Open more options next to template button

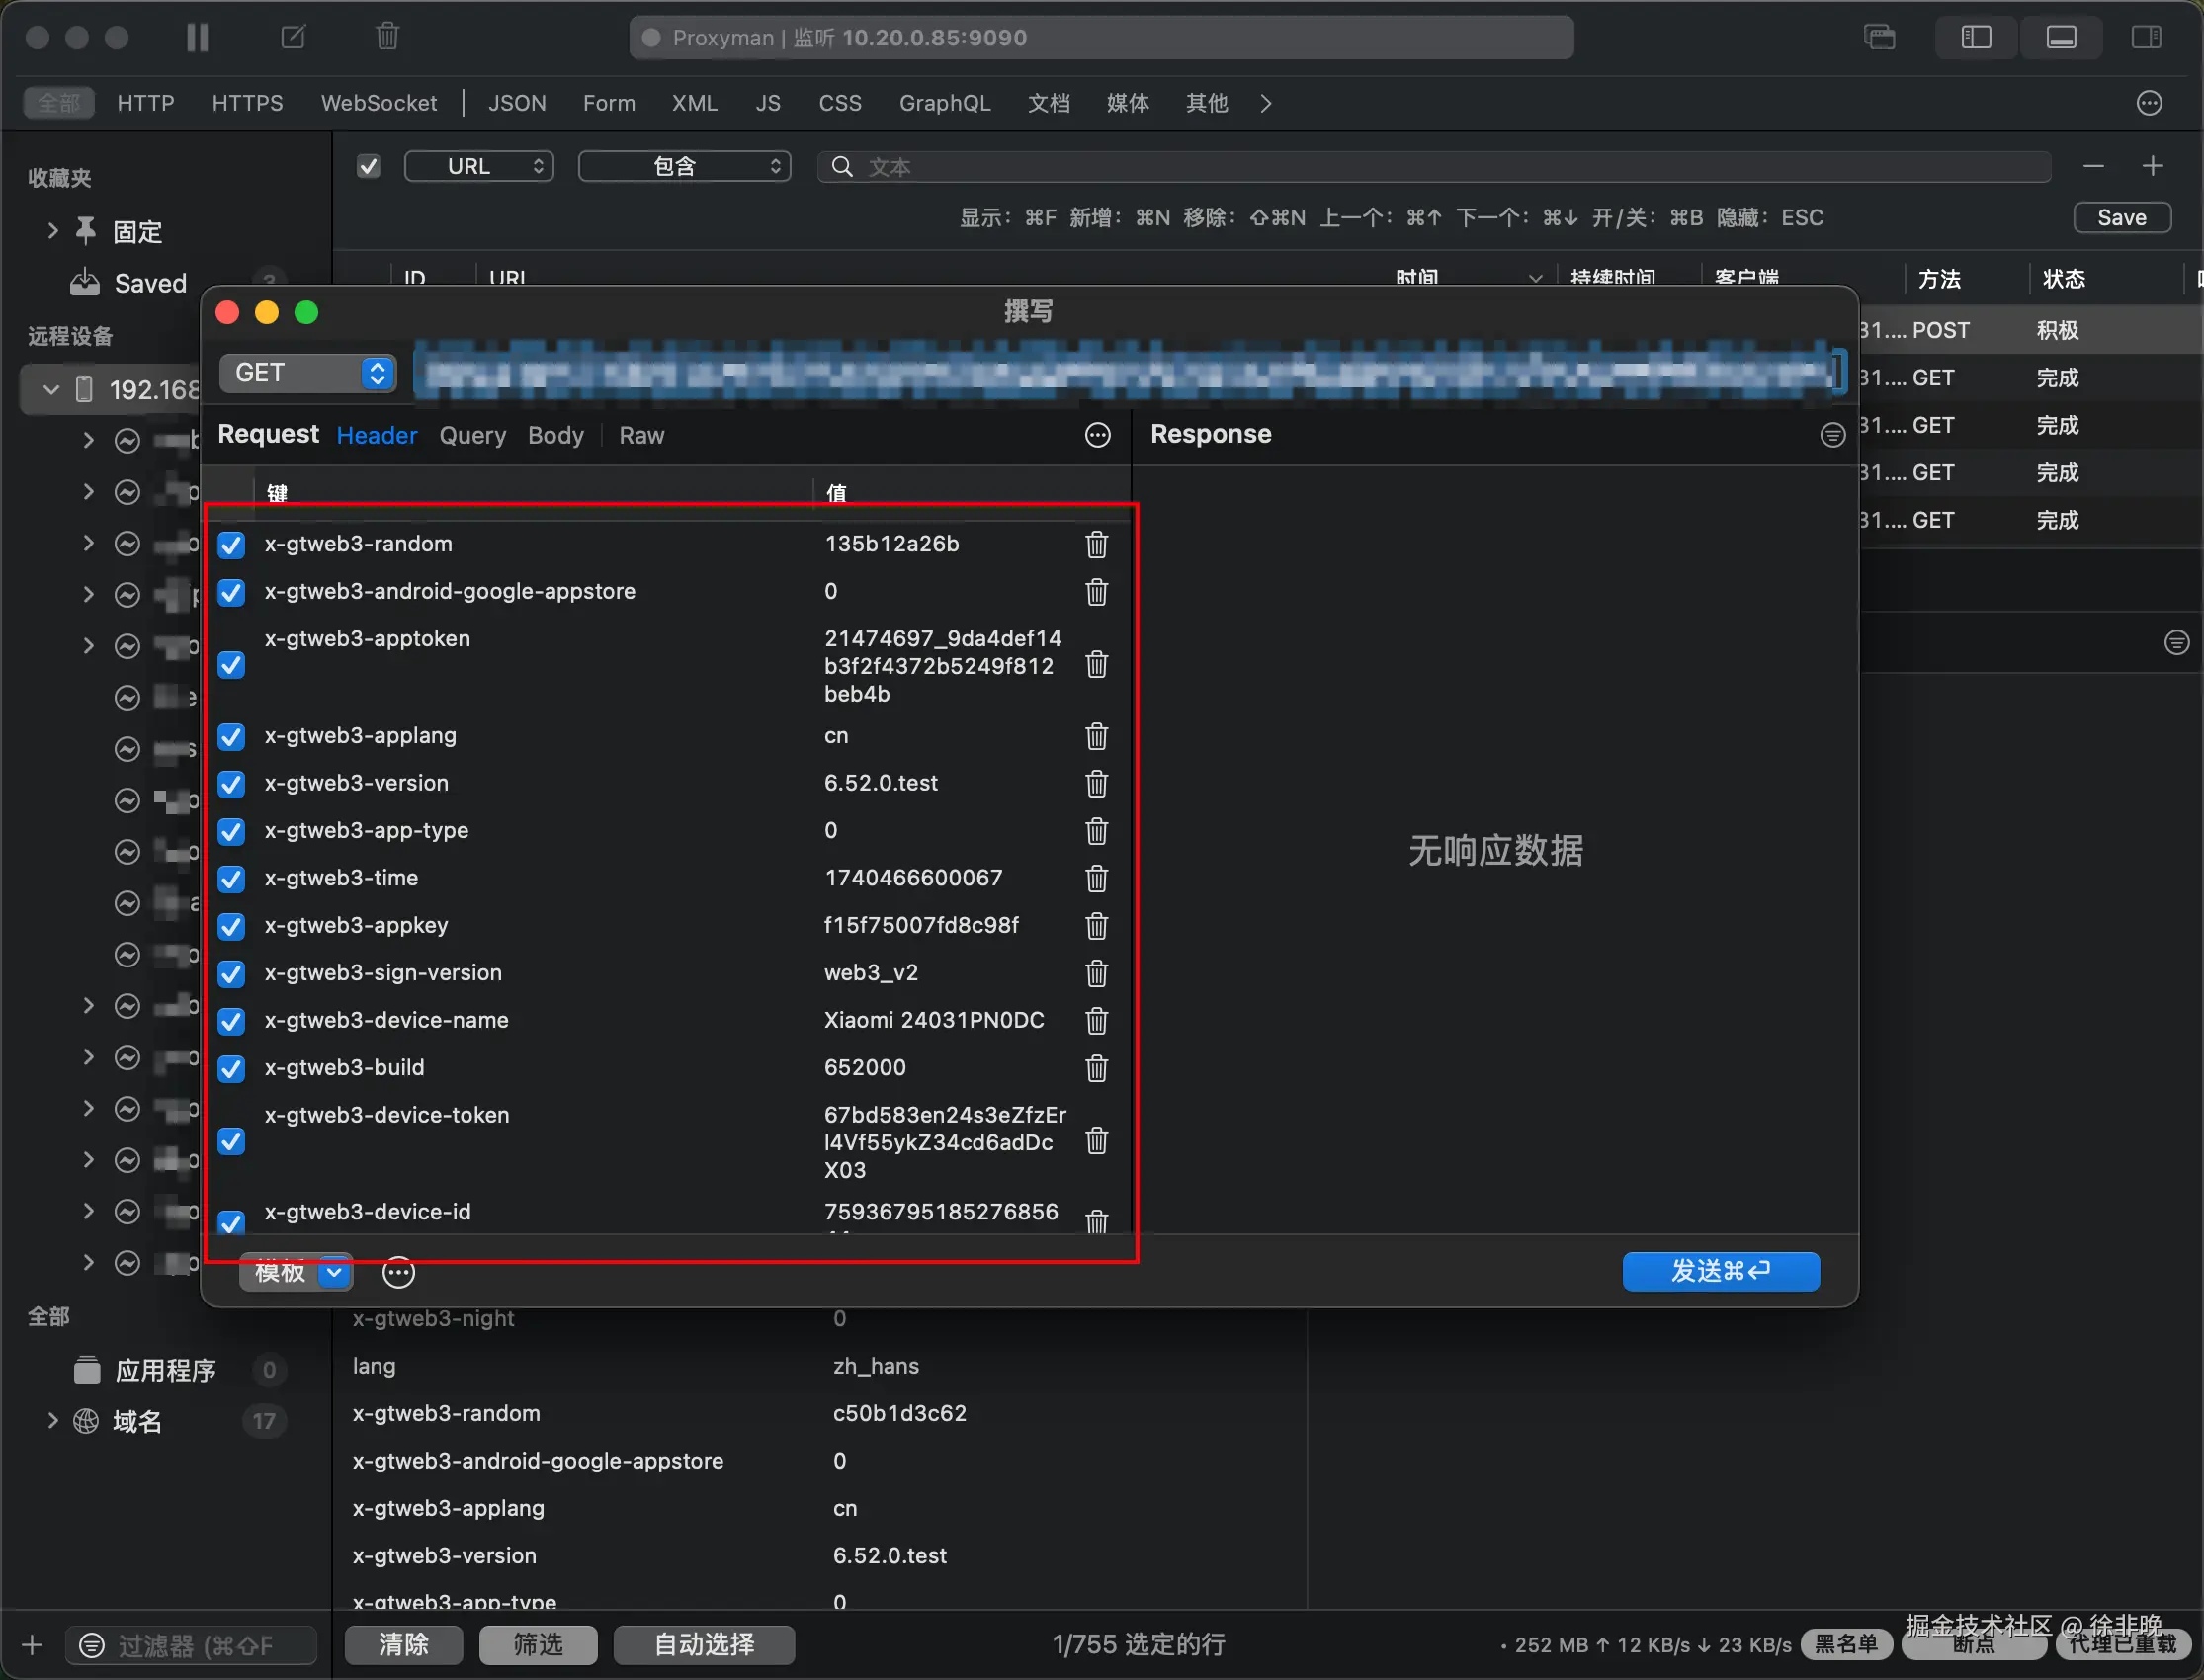[x=398, y=1272]
